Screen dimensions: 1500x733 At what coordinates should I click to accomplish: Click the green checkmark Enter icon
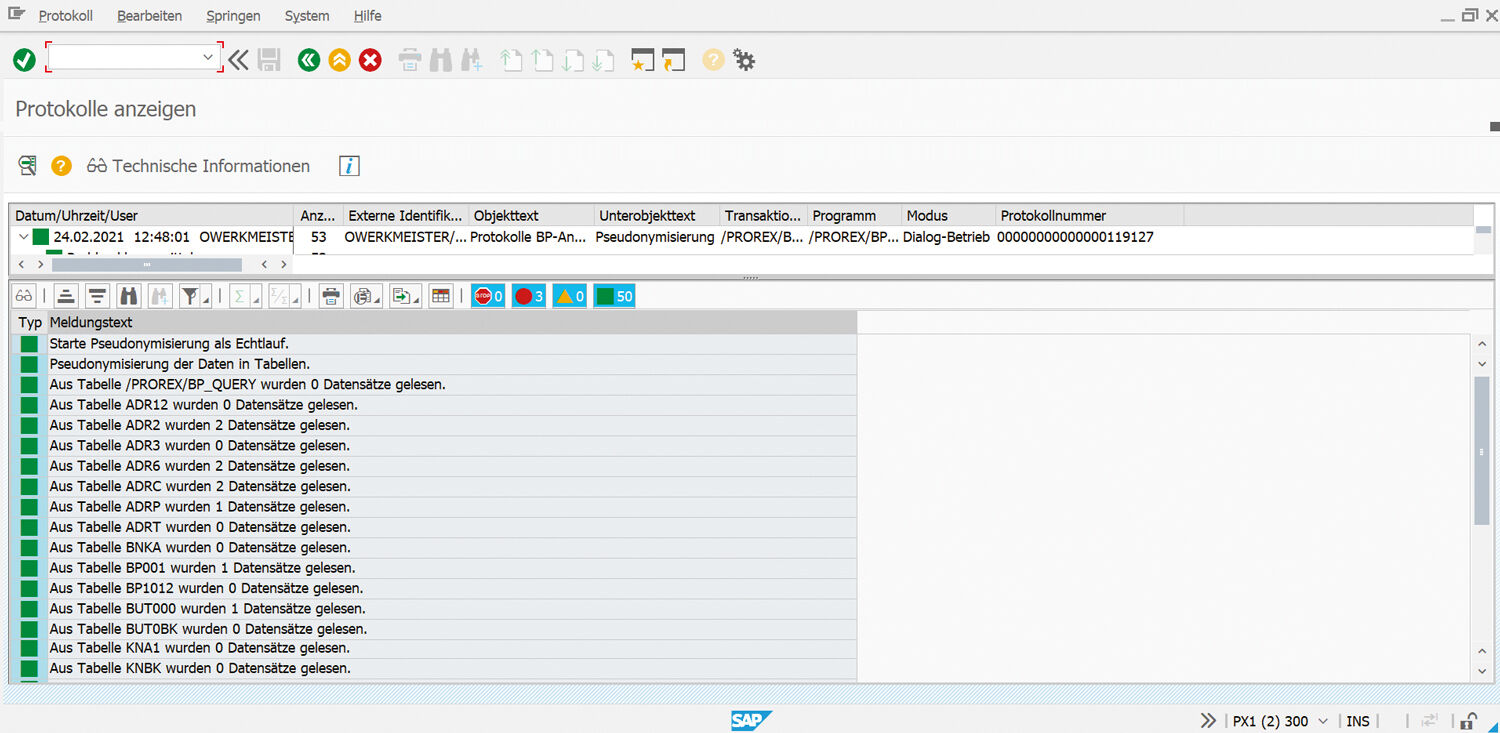tap(24, 60)
